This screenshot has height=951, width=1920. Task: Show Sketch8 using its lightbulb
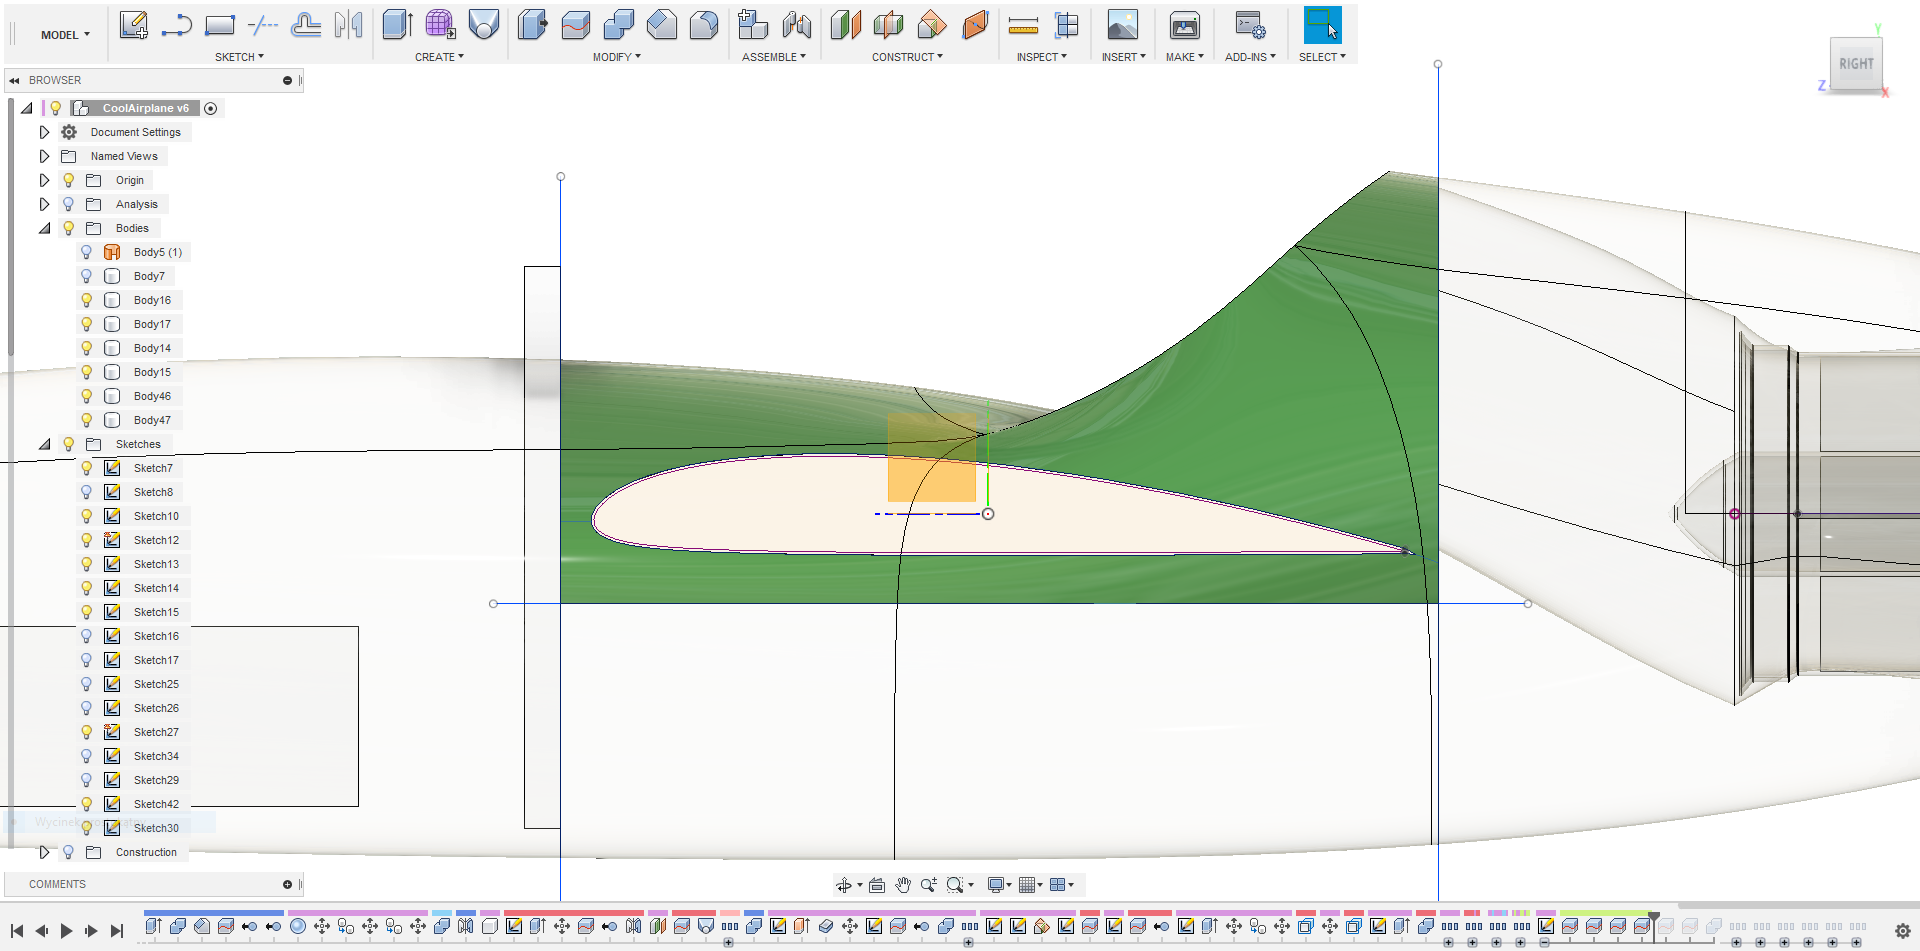tap(87, 492)
